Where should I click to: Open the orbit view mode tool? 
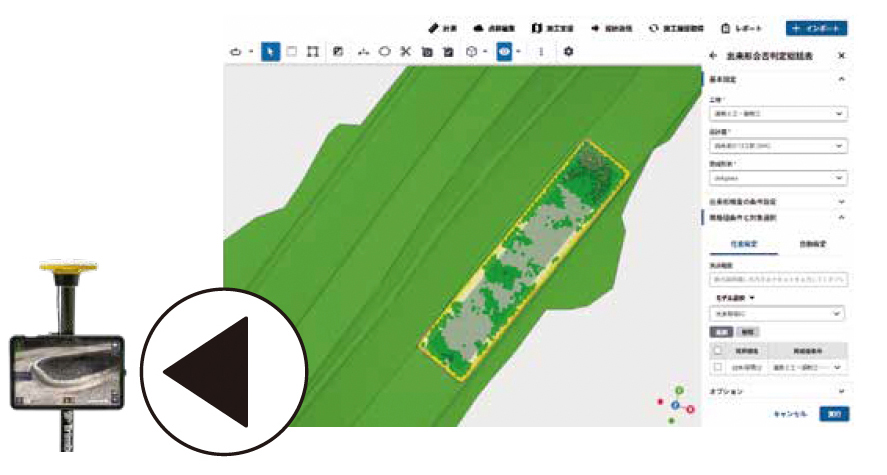pyautogui.click(x=236, y=52)
